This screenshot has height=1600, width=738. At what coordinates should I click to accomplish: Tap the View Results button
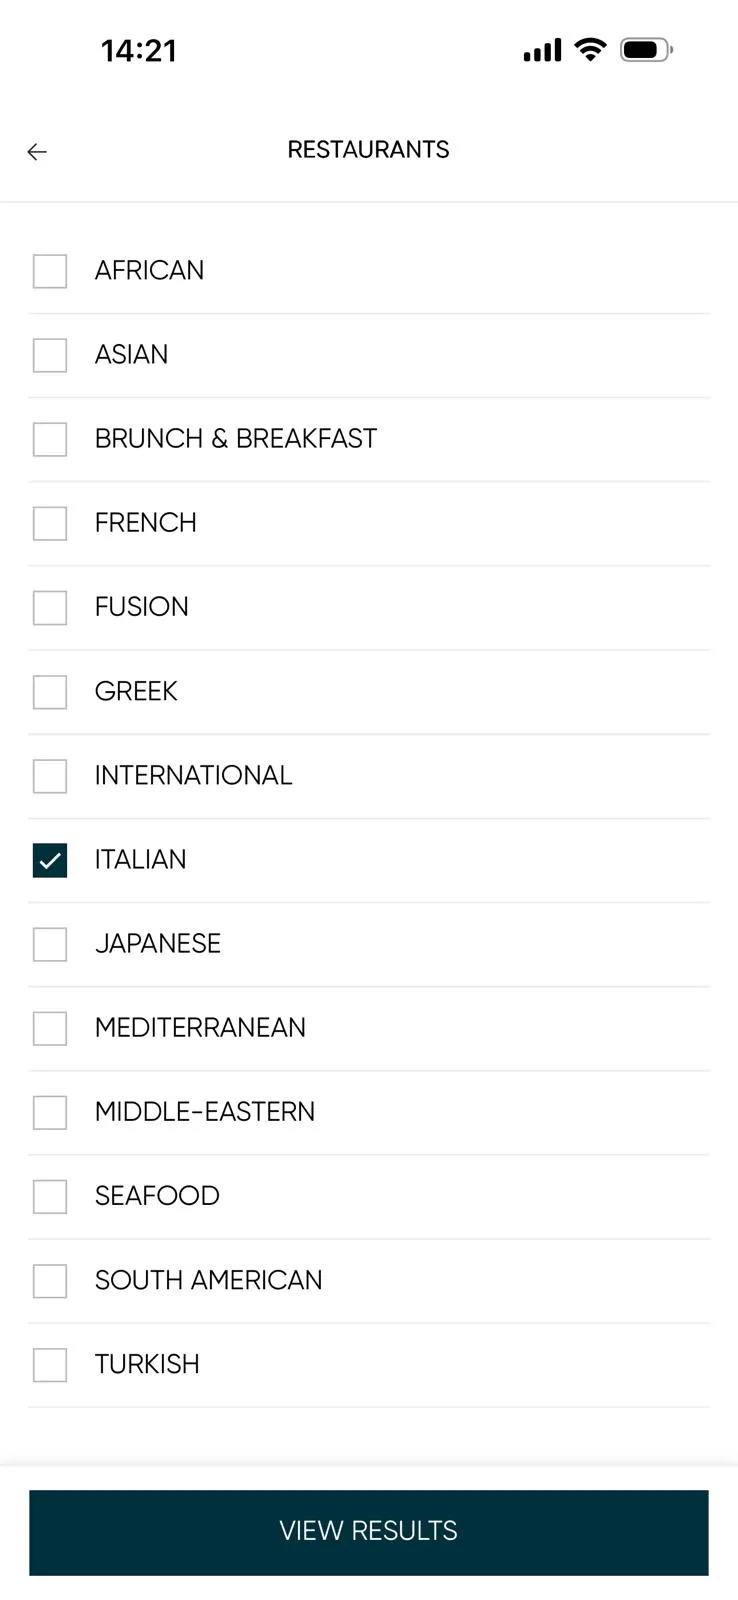point(369,1532)
